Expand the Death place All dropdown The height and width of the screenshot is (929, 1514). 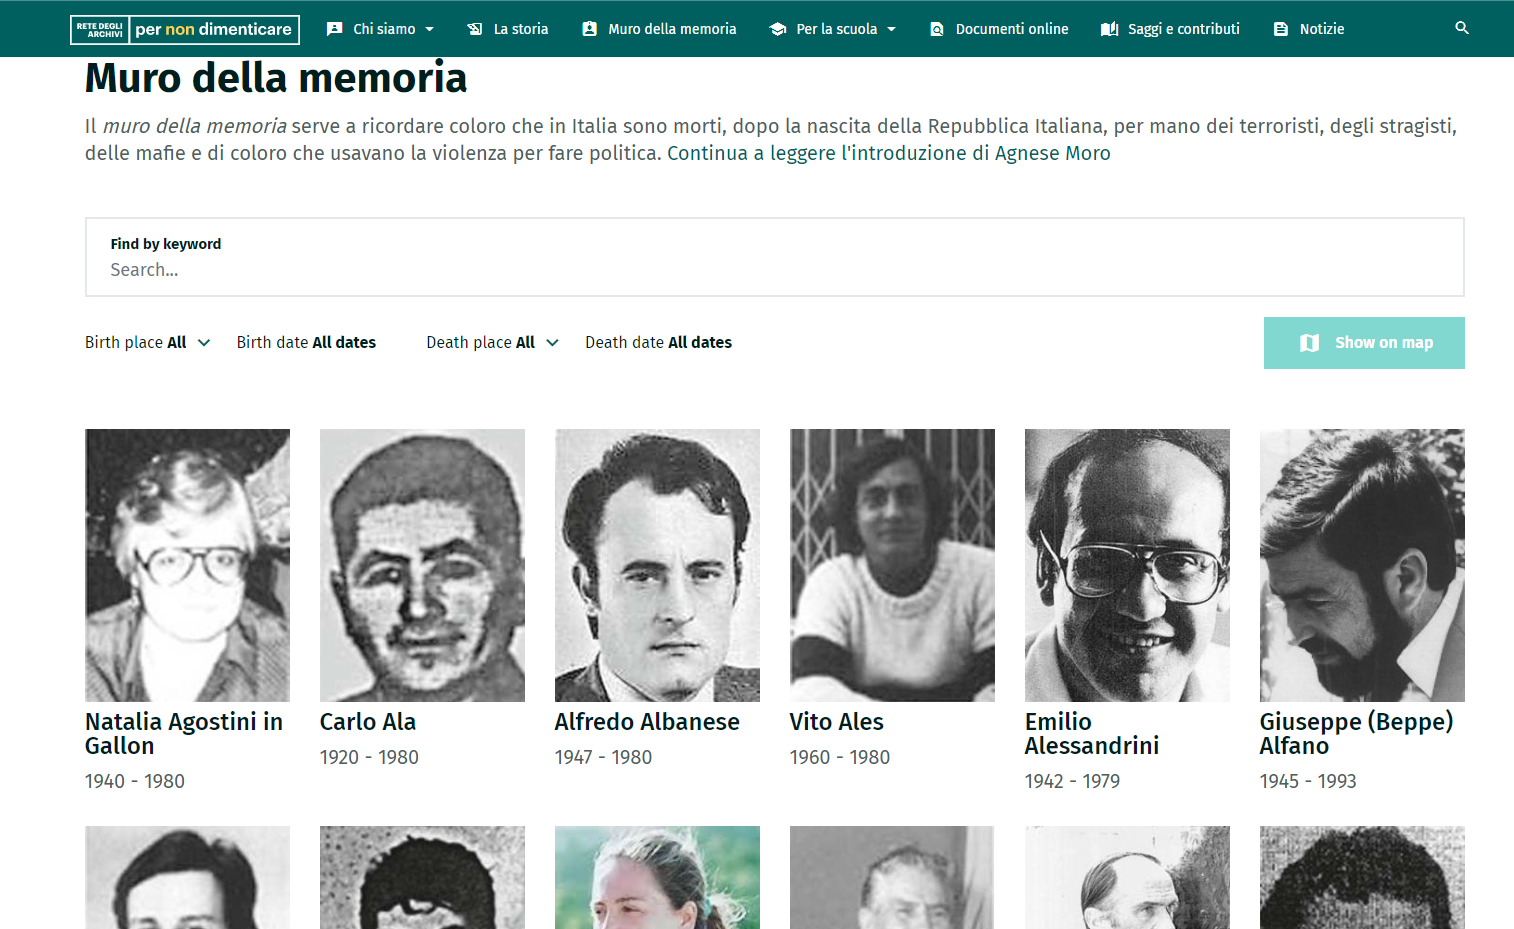point(492,342)
